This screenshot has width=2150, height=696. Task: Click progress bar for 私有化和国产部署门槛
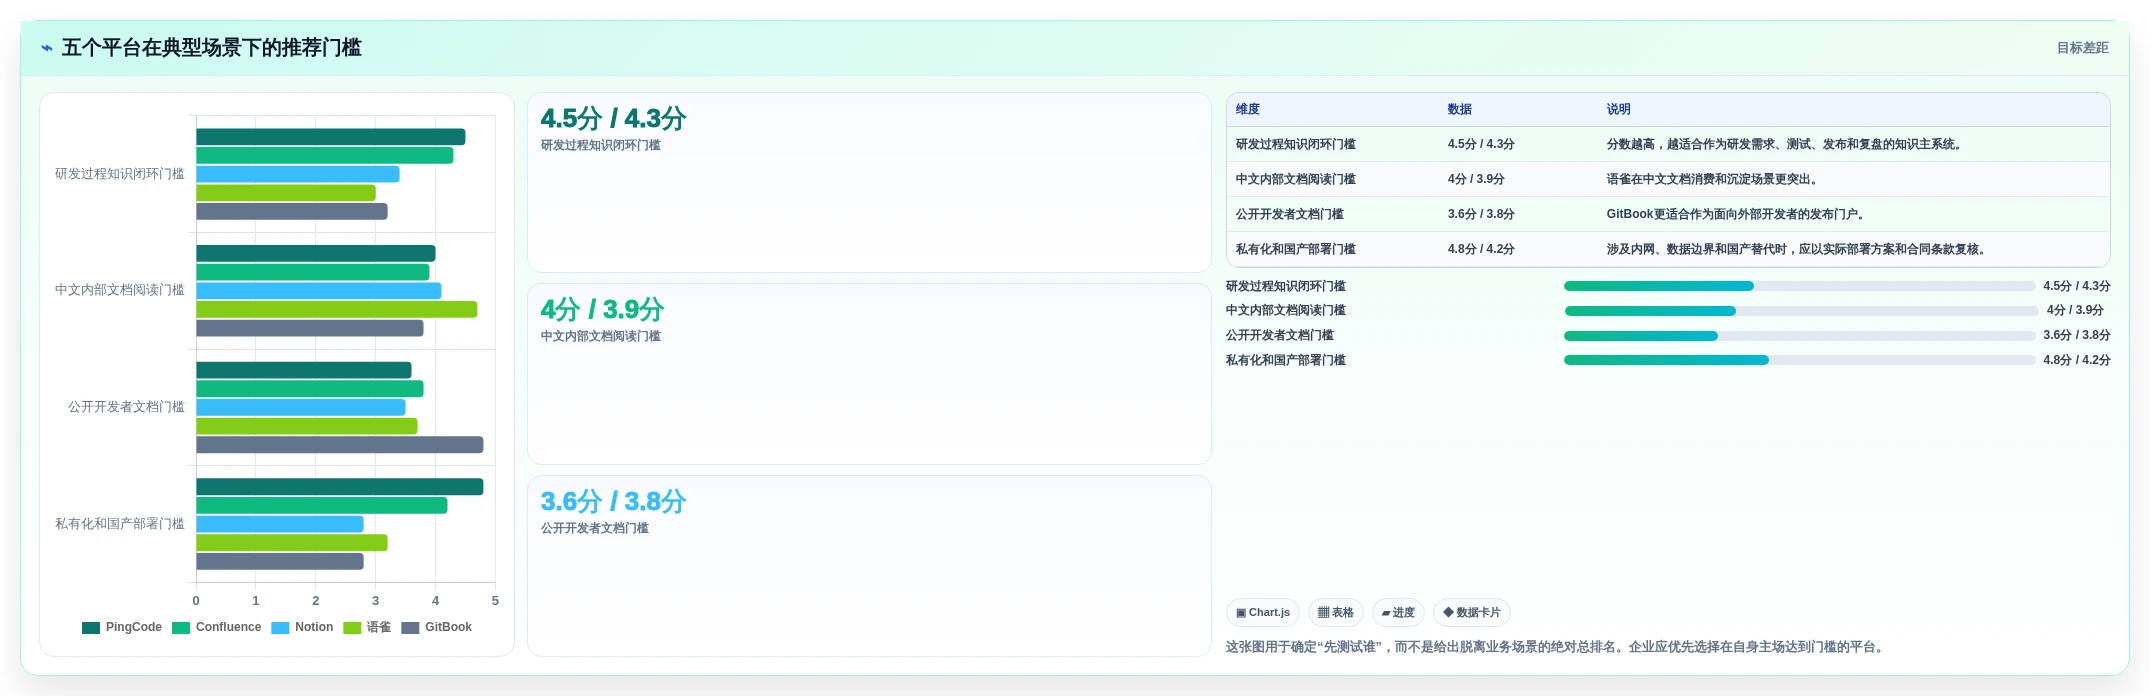click(1799, 360)
